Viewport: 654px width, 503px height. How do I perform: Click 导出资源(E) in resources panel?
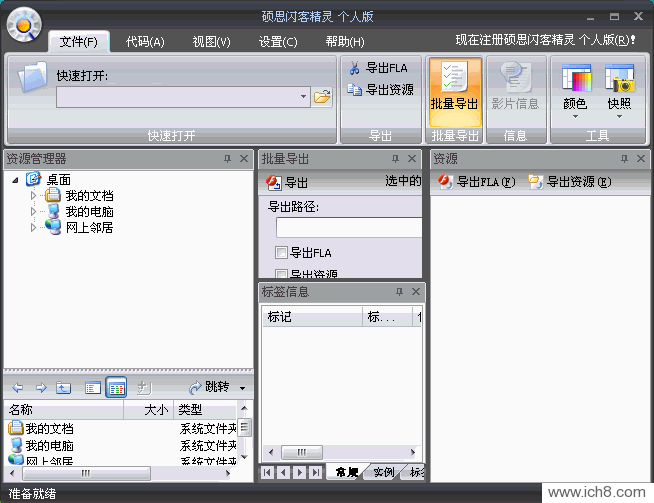[570, 182]
